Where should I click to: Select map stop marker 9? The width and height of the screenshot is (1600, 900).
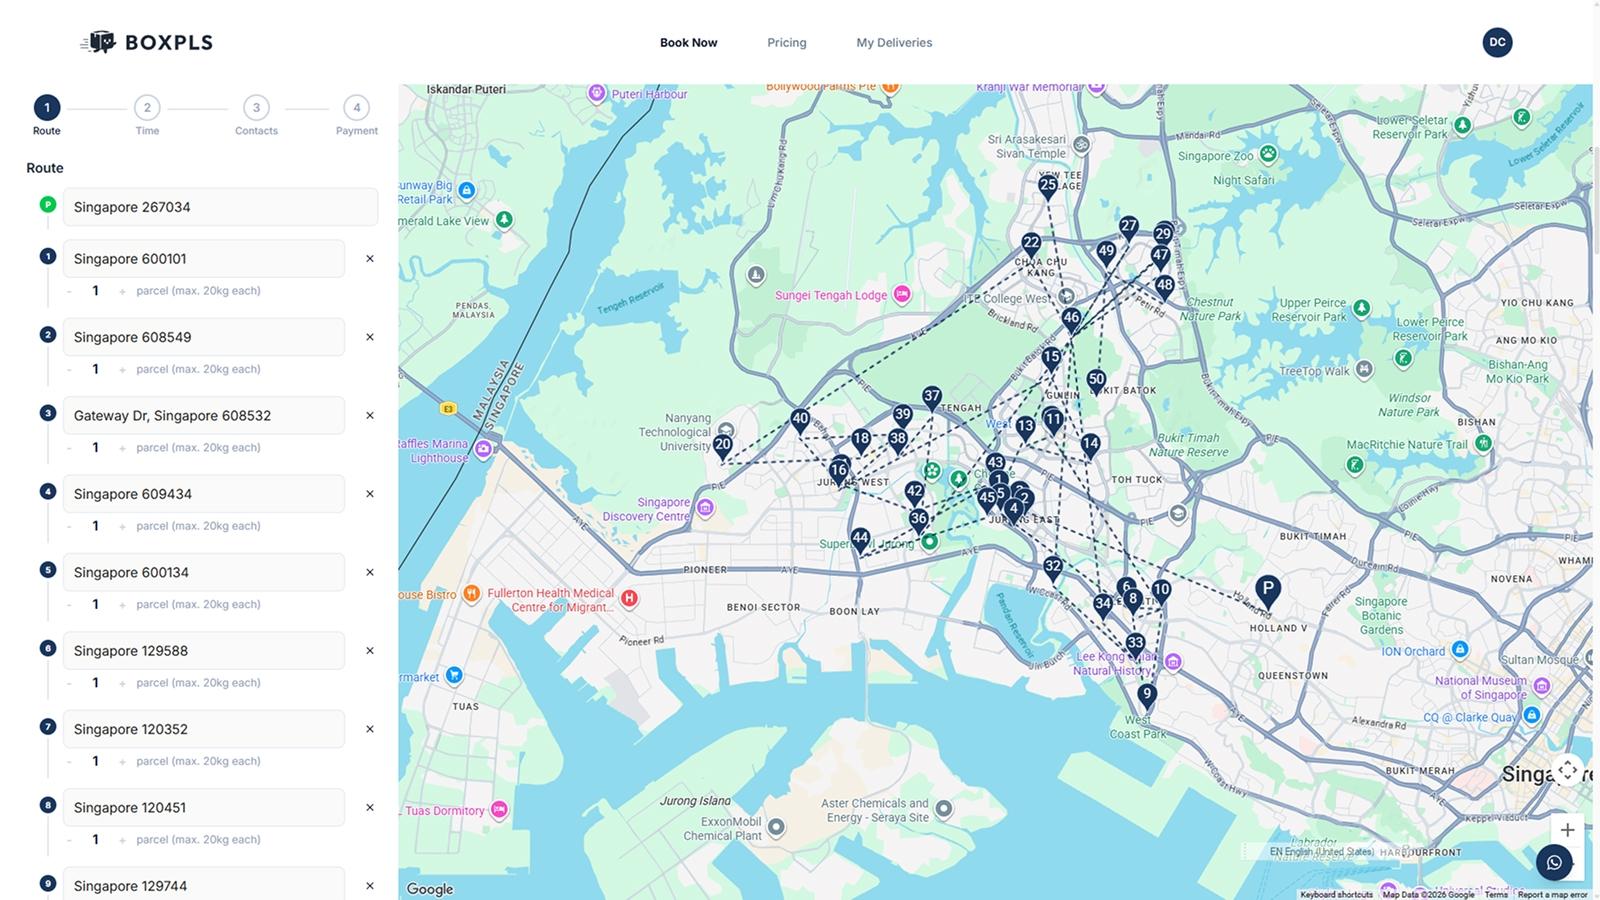pyautogui.click(x=1147, y=695)
